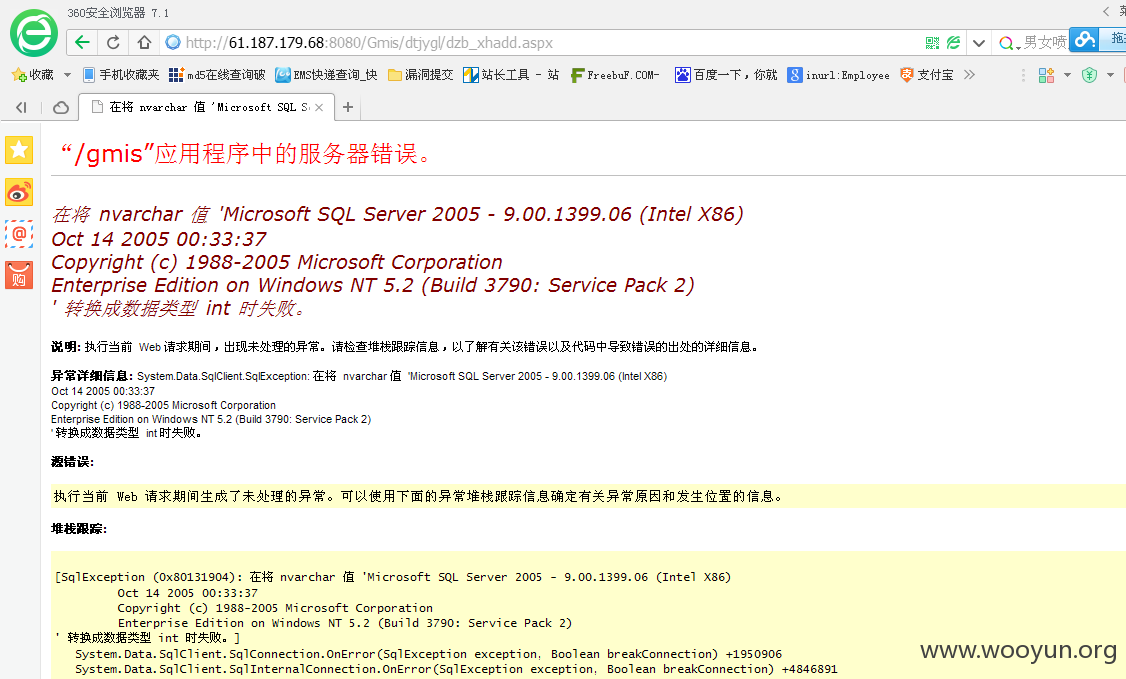Click the 360 browser logo

(x=33, y=33)
